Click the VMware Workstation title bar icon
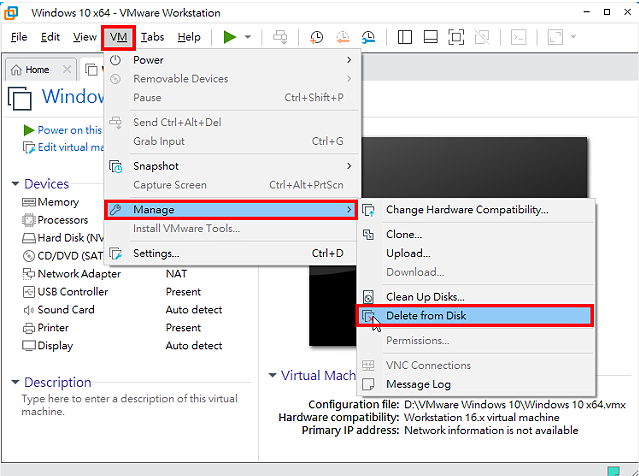This screenshot has height=476, width=639. (11, 13)
